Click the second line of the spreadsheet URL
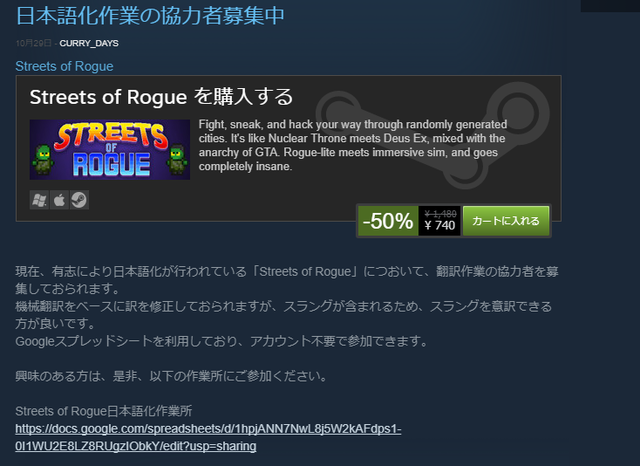This screenshot has width=640, height=466. coord(136,446)
